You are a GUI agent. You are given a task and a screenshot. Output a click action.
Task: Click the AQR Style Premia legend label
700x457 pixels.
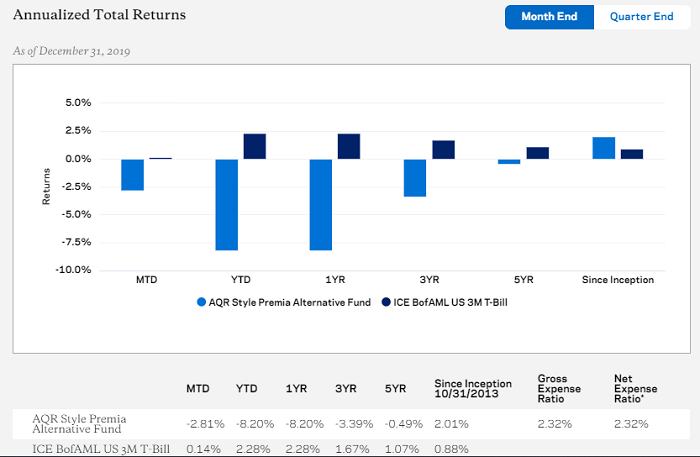pyautogui.click(x=290, y=303)
